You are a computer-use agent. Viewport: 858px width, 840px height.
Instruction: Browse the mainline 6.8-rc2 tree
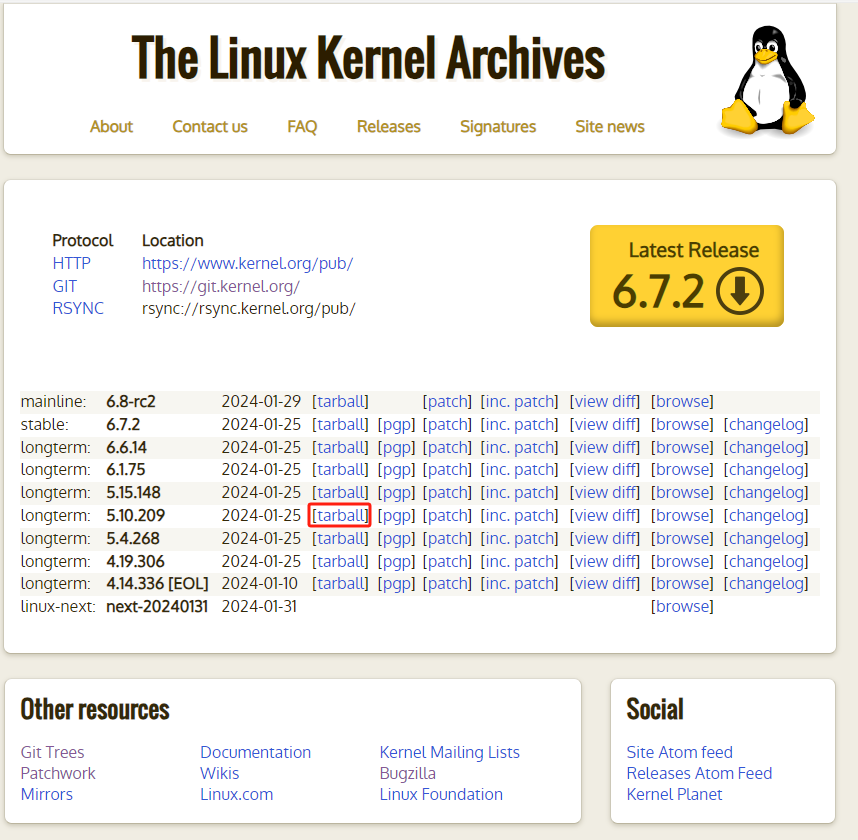[x=682, y=402]
